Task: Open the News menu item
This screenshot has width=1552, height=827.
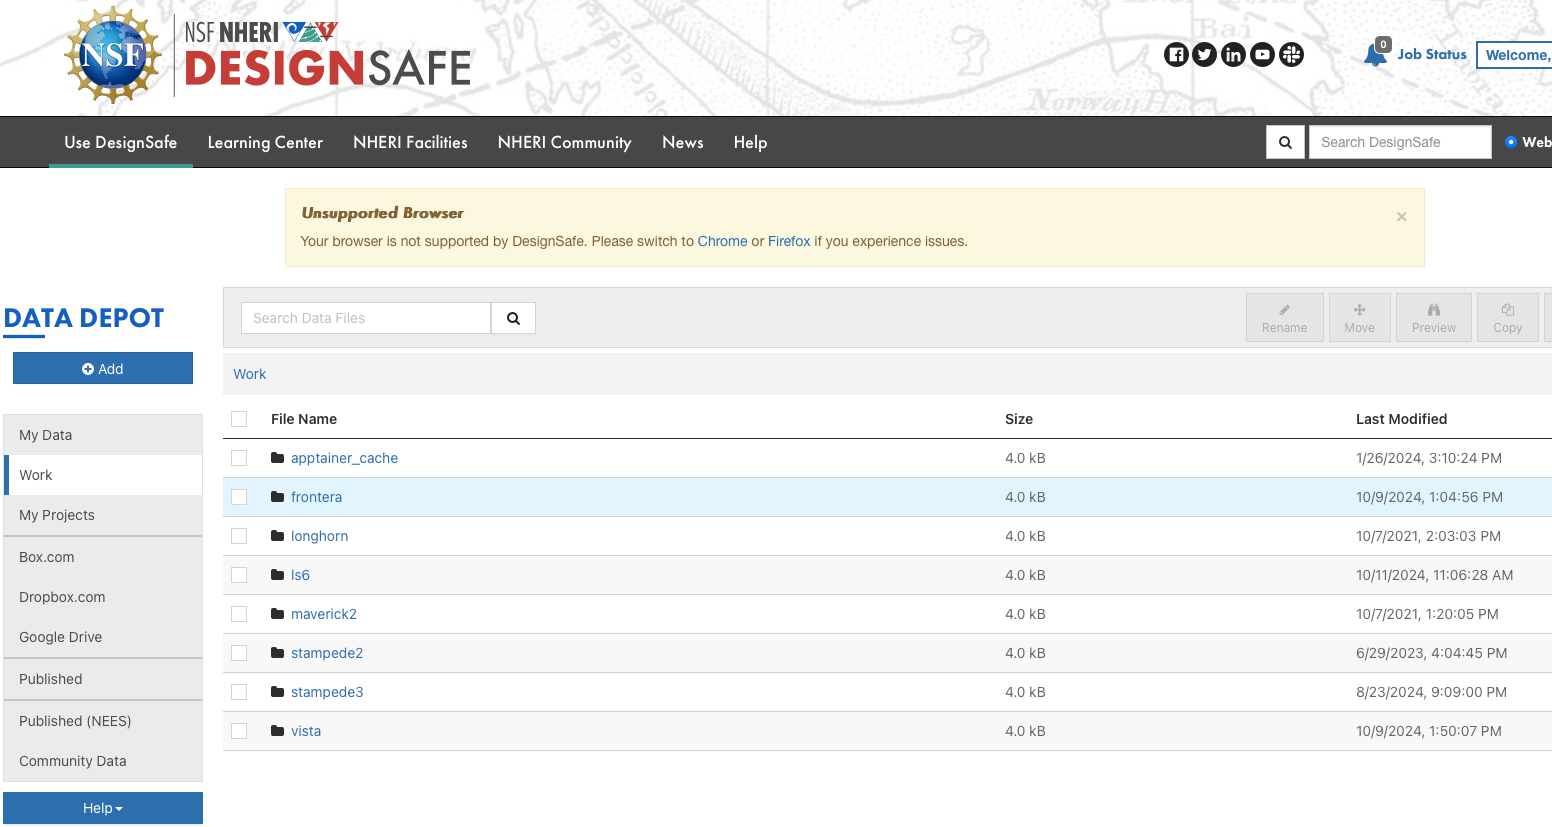Action: [683, 142]
